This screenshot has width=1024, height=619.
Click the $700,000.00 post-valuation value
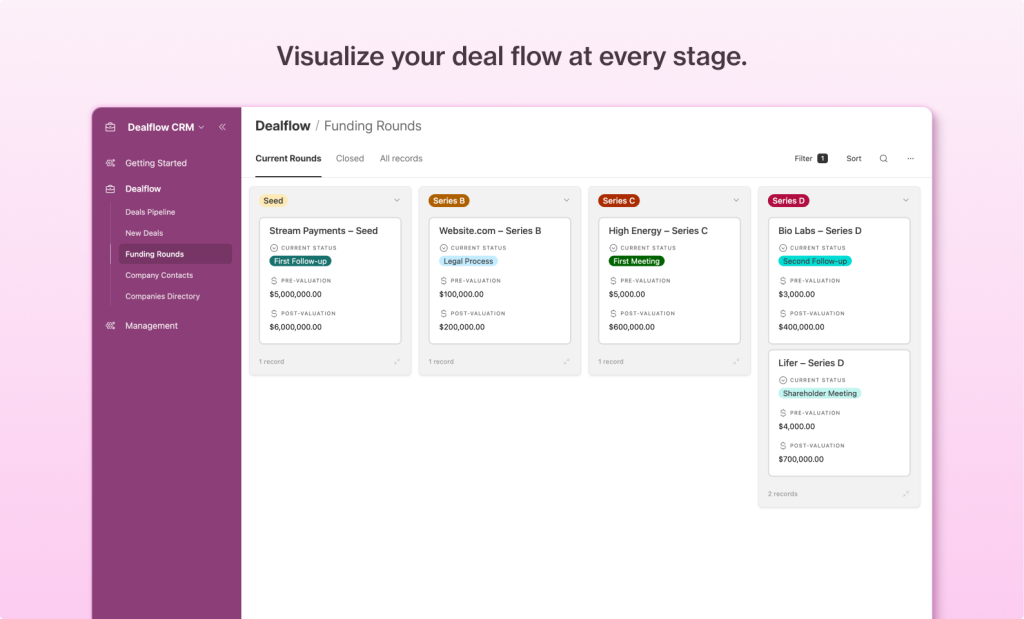(x=801, y=459)
